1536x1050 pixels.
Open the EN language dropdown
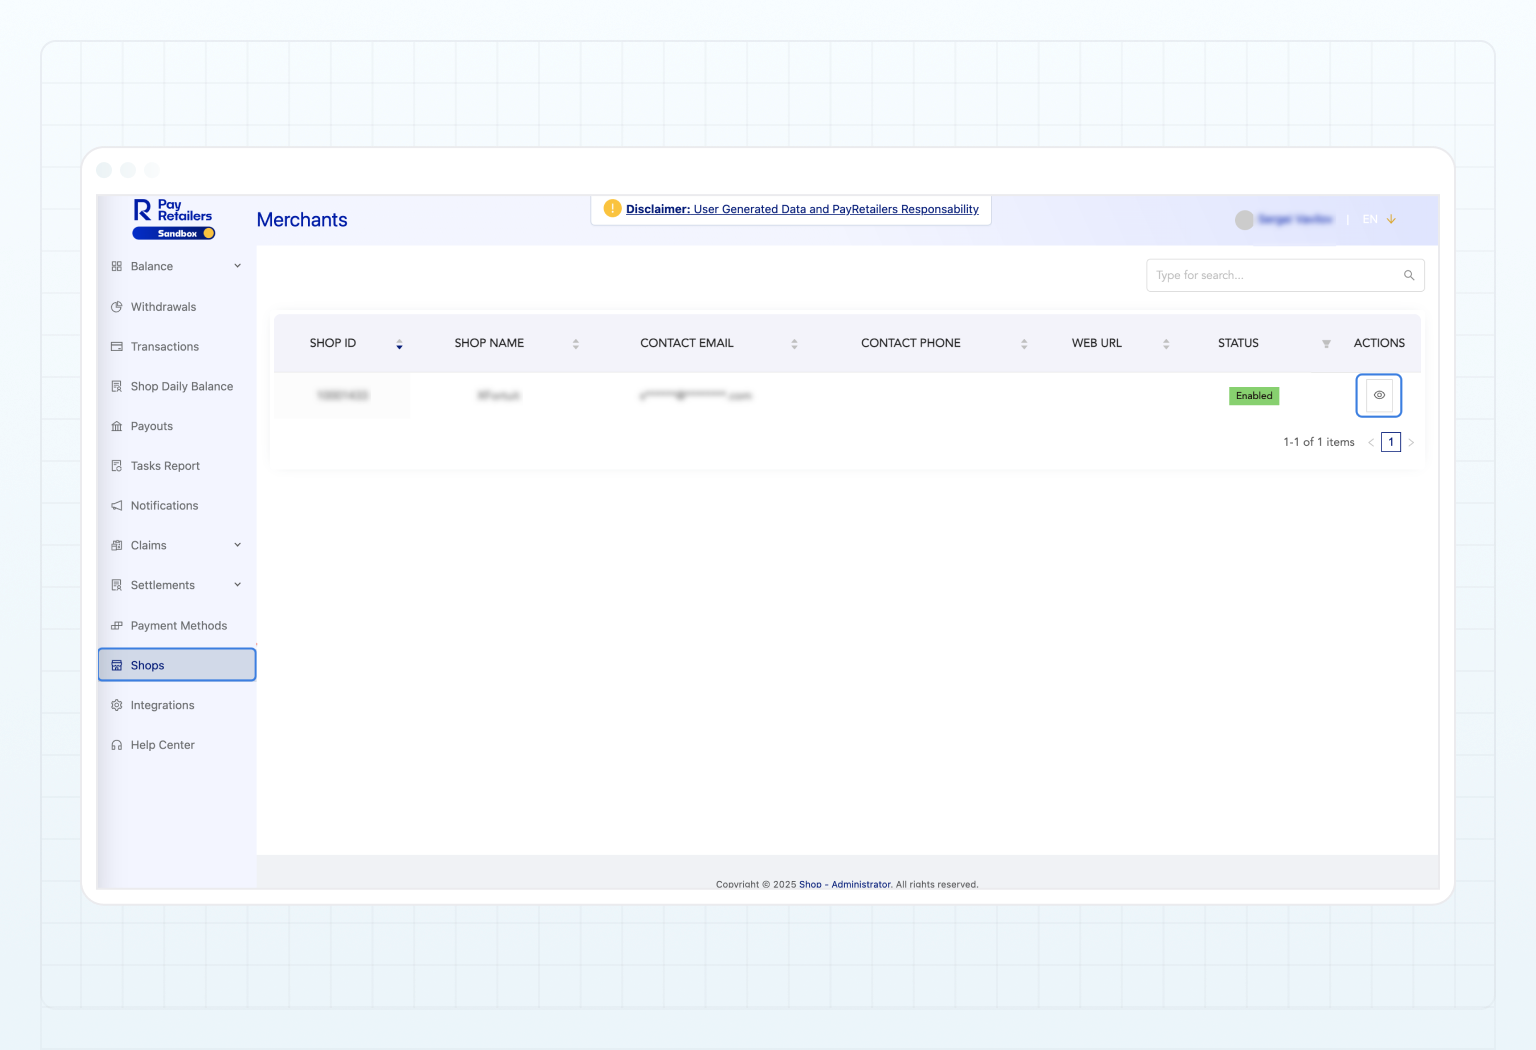click(x=1379, y=219)
